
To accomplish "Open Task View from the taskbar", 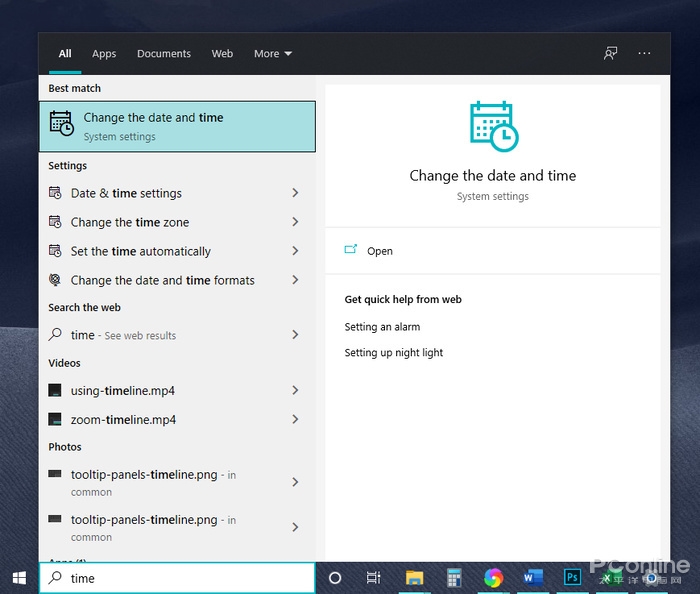I will coord(373,578).
